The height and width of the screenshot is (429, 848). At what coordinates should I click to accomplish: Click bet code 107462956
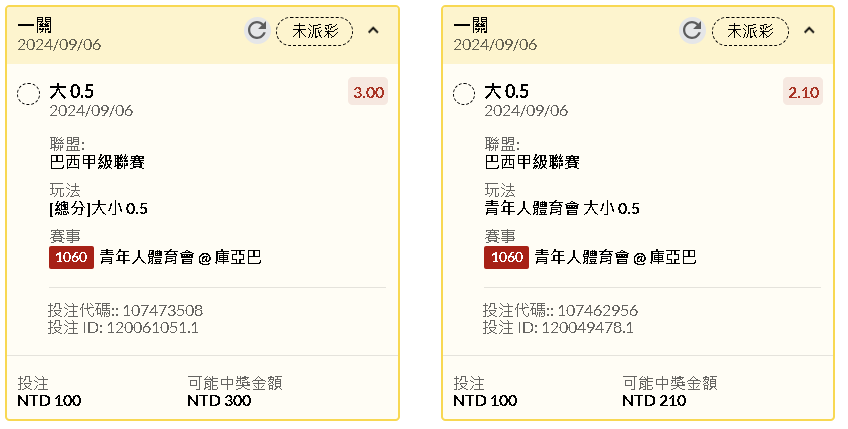pos(598,311)
